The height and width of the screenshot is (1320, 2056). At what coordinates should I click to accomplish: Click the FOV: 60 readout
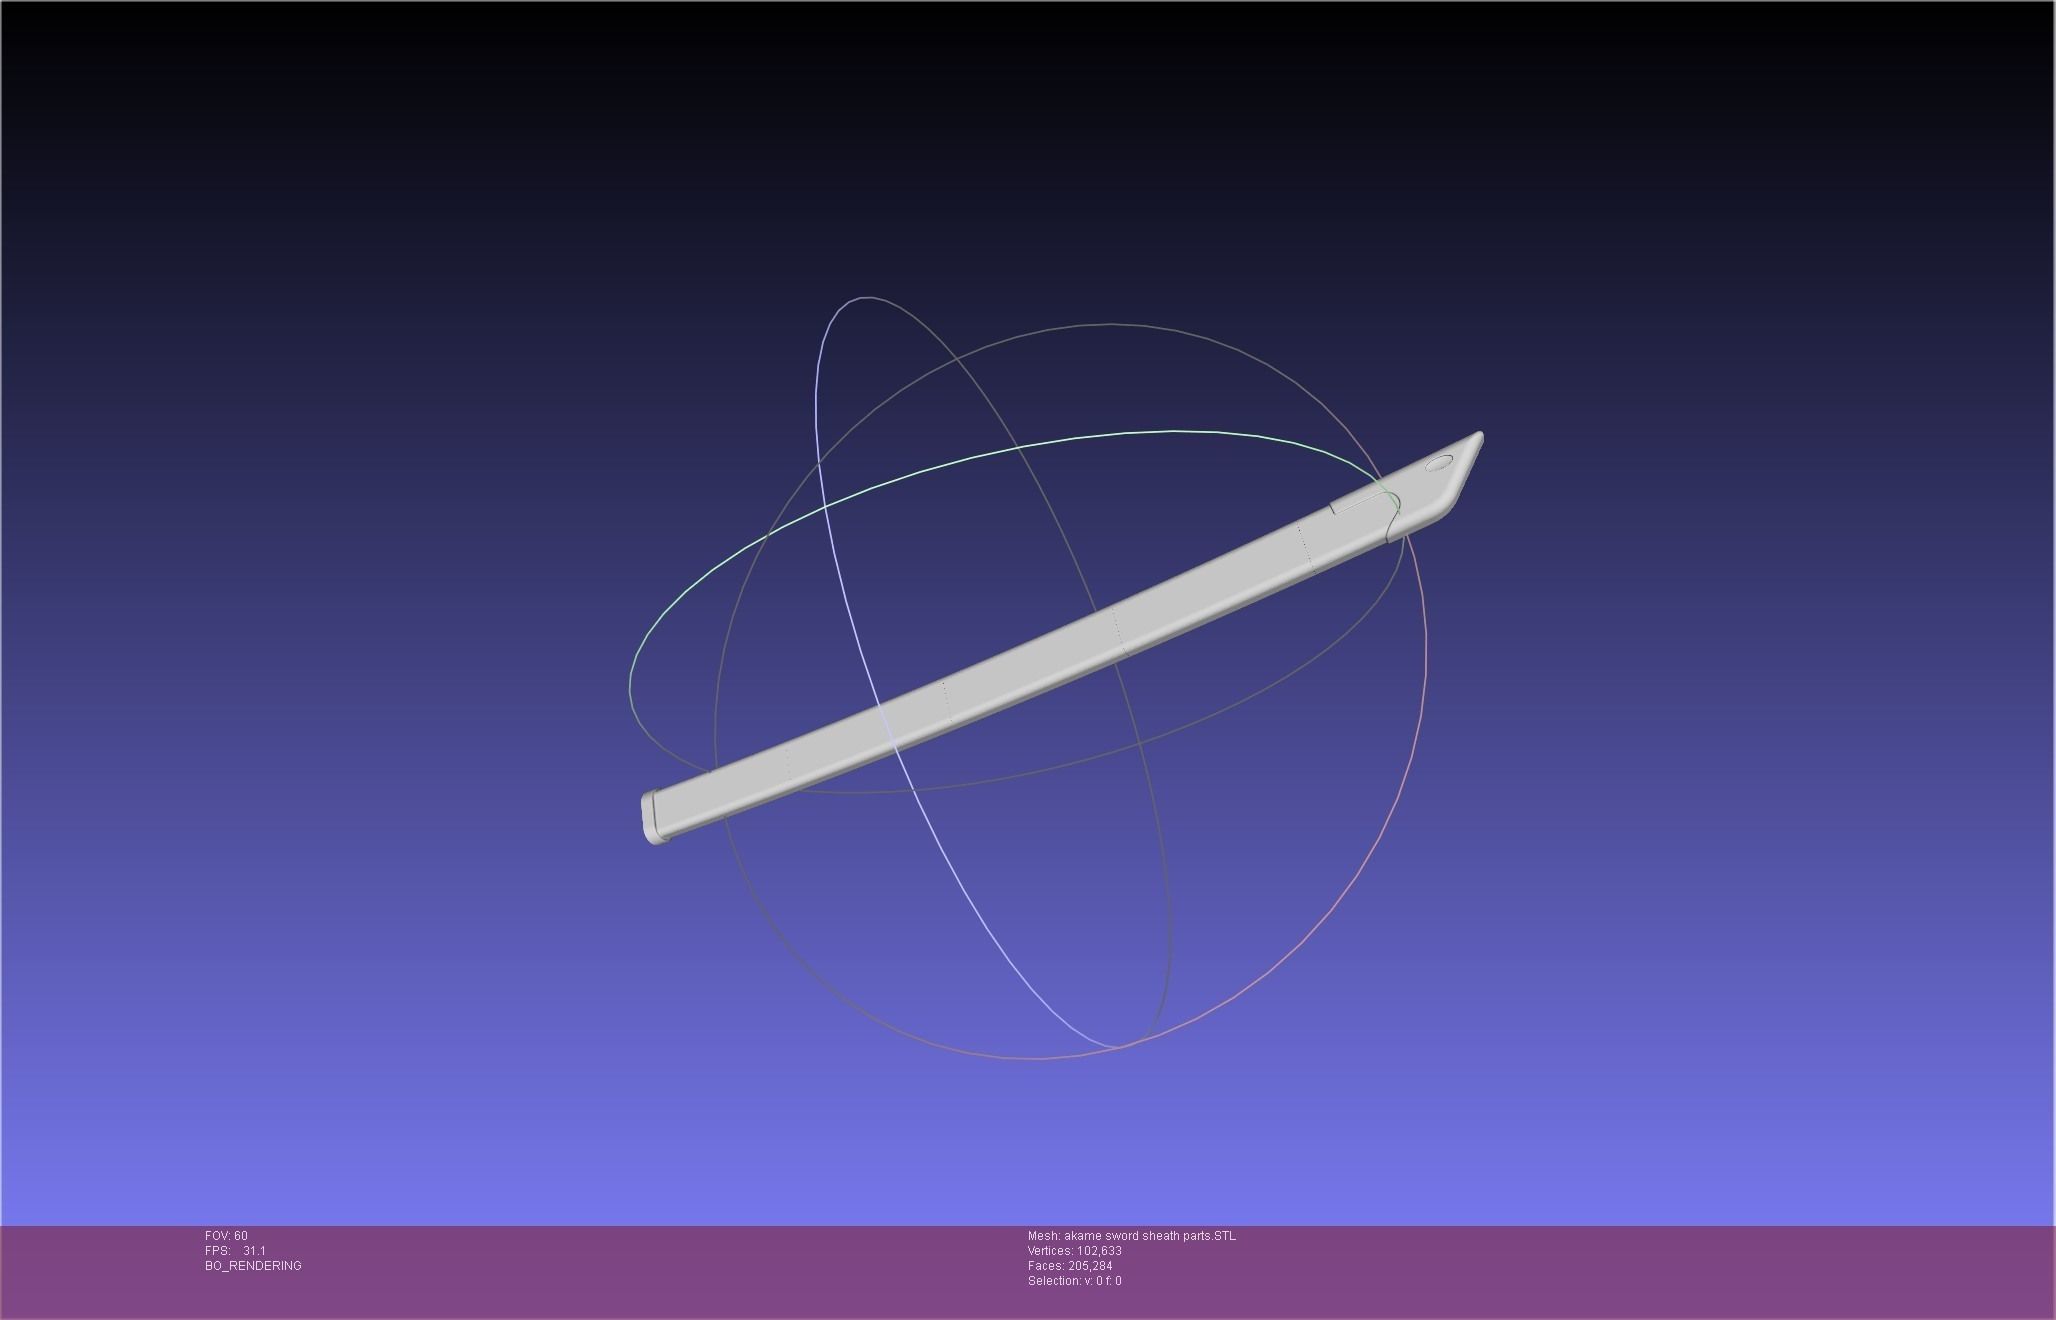coord(226,1236)
